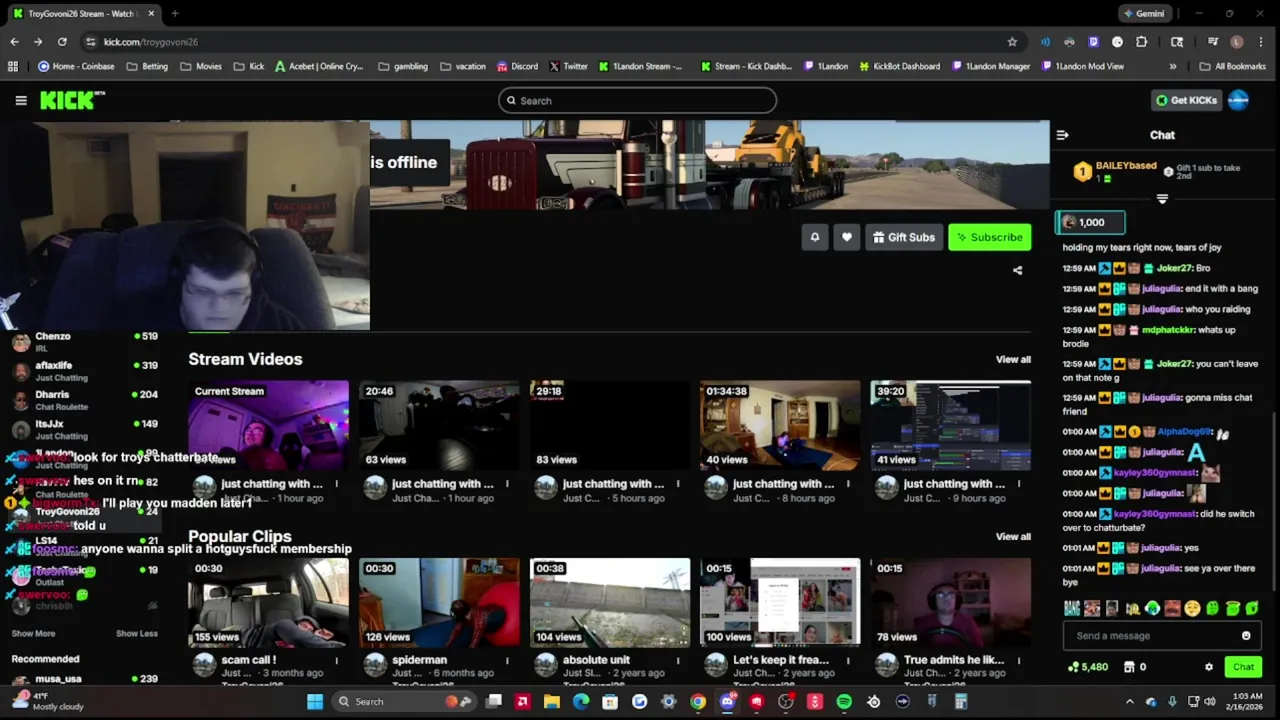Click the Gift Subs button
1280x720 pixels.
pyautogui.click(x=904, y=237)
